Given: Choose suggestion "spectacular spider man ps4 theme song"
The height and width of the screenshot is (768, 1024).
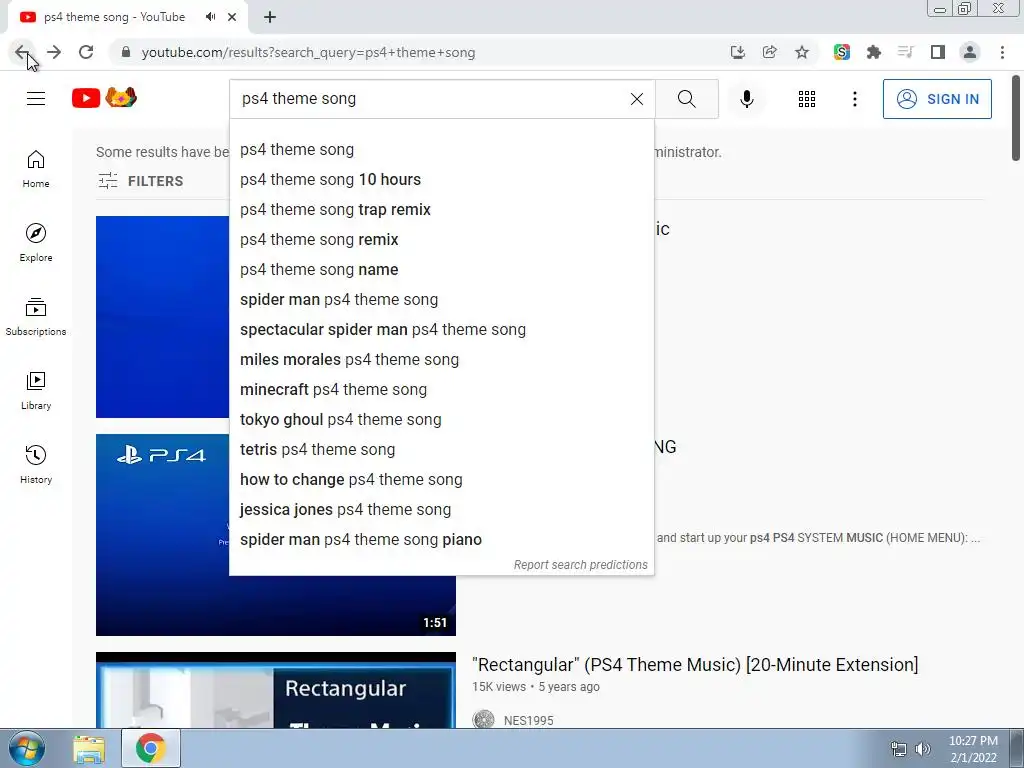Looking at the screenshot, I should (441, 330).
